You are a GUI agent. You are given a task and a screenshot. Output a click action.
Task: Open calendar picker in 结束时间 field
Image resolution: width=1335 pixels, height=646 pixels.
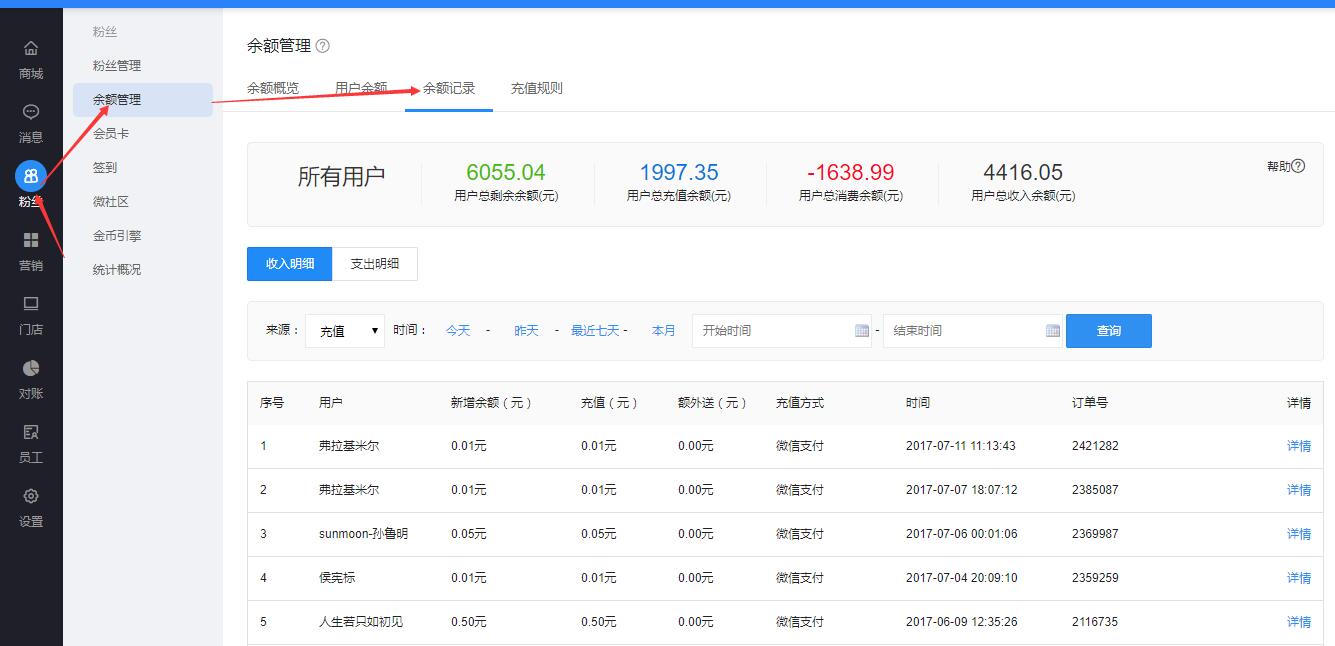point(1052,331)
